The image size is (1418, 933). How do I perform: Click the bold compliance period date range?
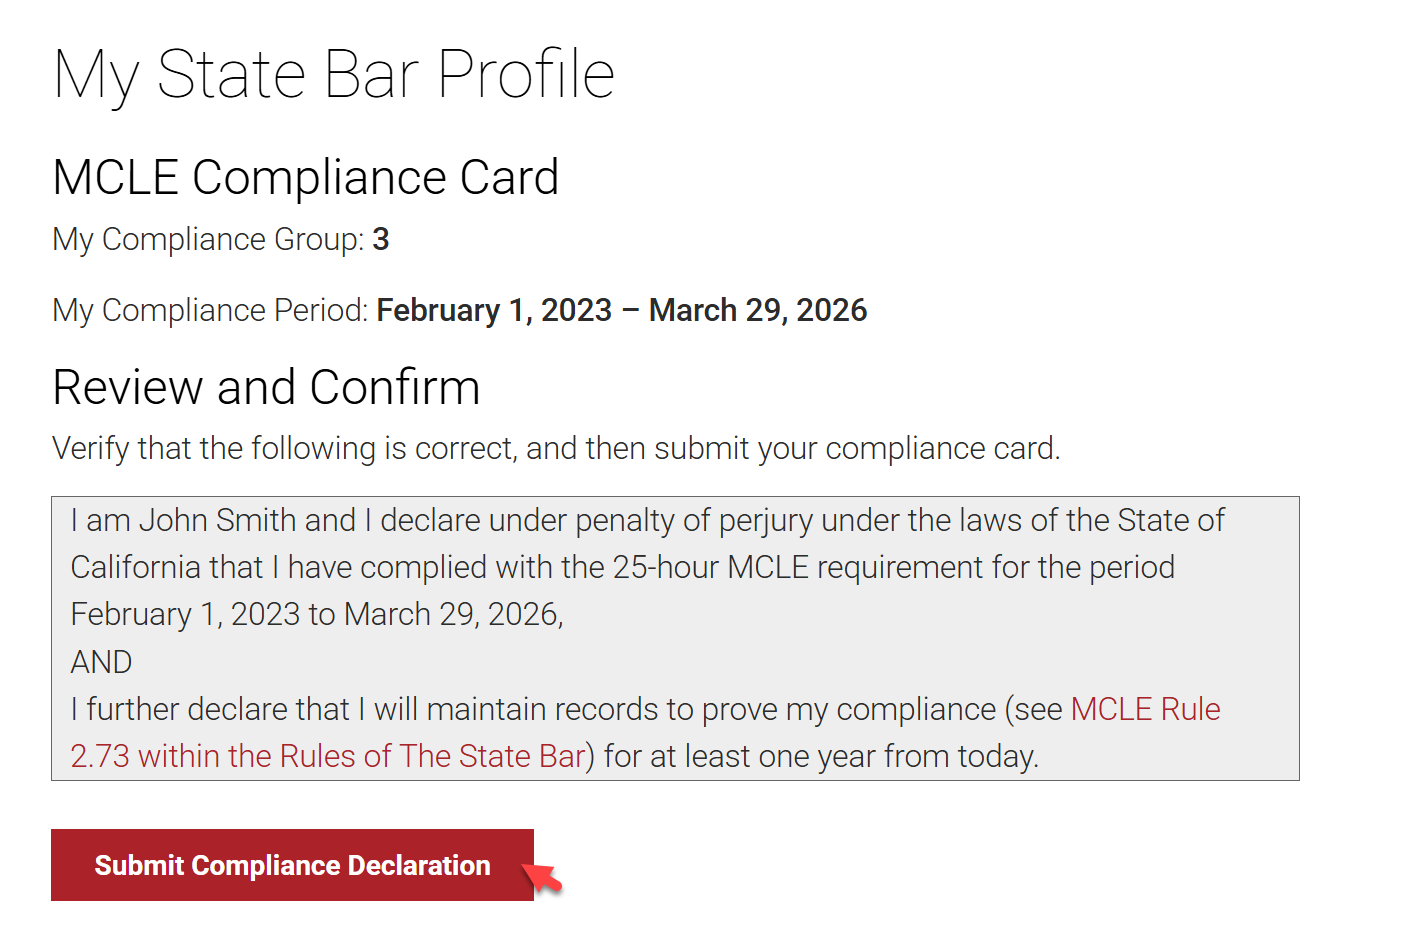(x=621, y=311)
